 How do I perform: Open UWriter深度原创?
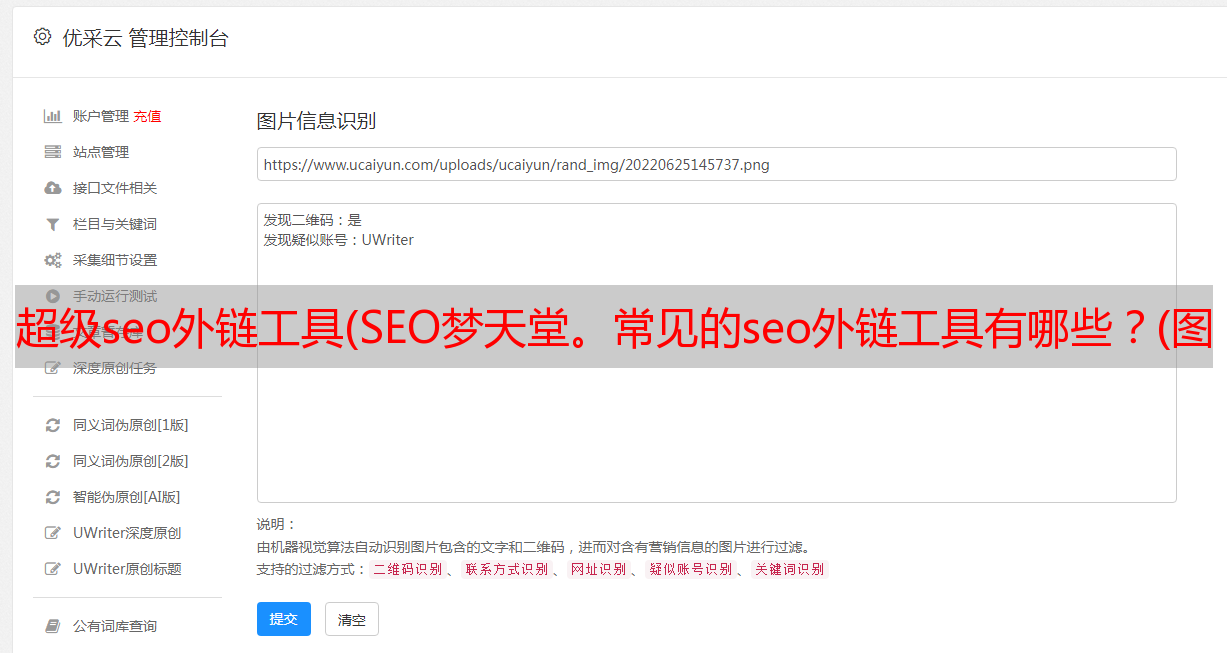(x=127, y=533)
